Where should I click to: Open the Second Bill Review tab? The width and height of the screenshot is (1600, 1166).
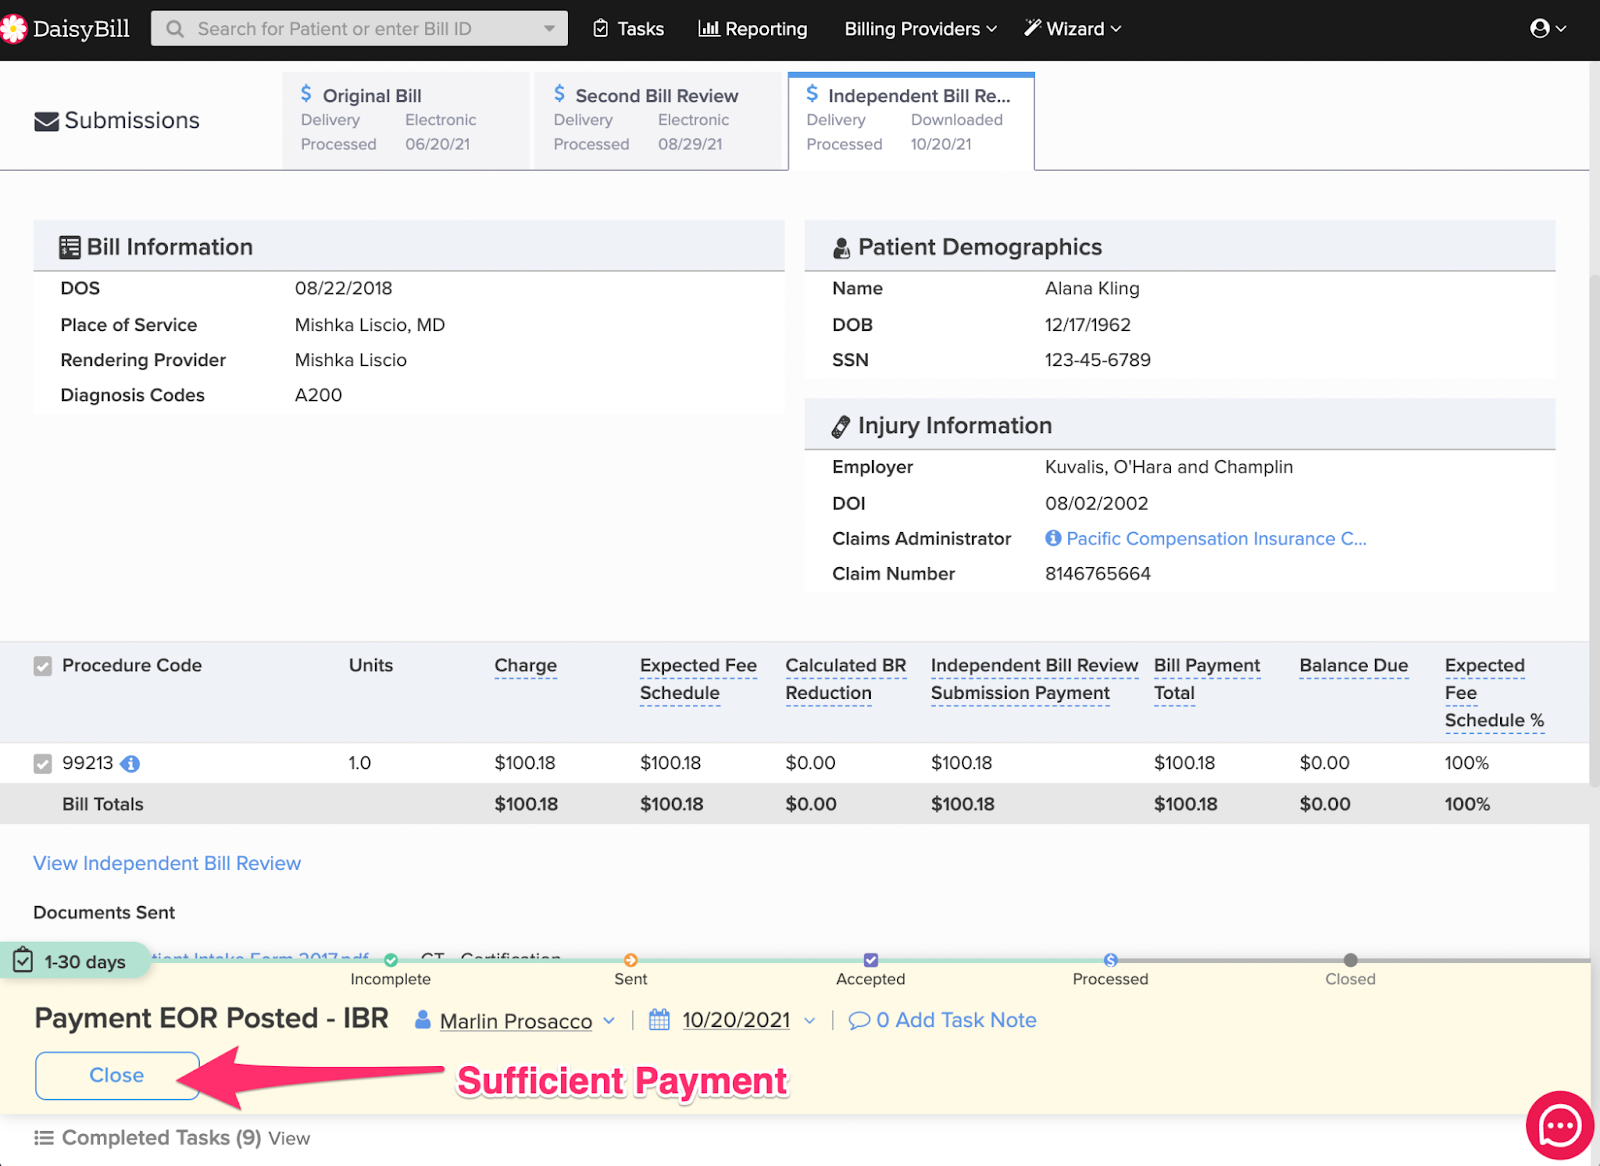[658, 119]
